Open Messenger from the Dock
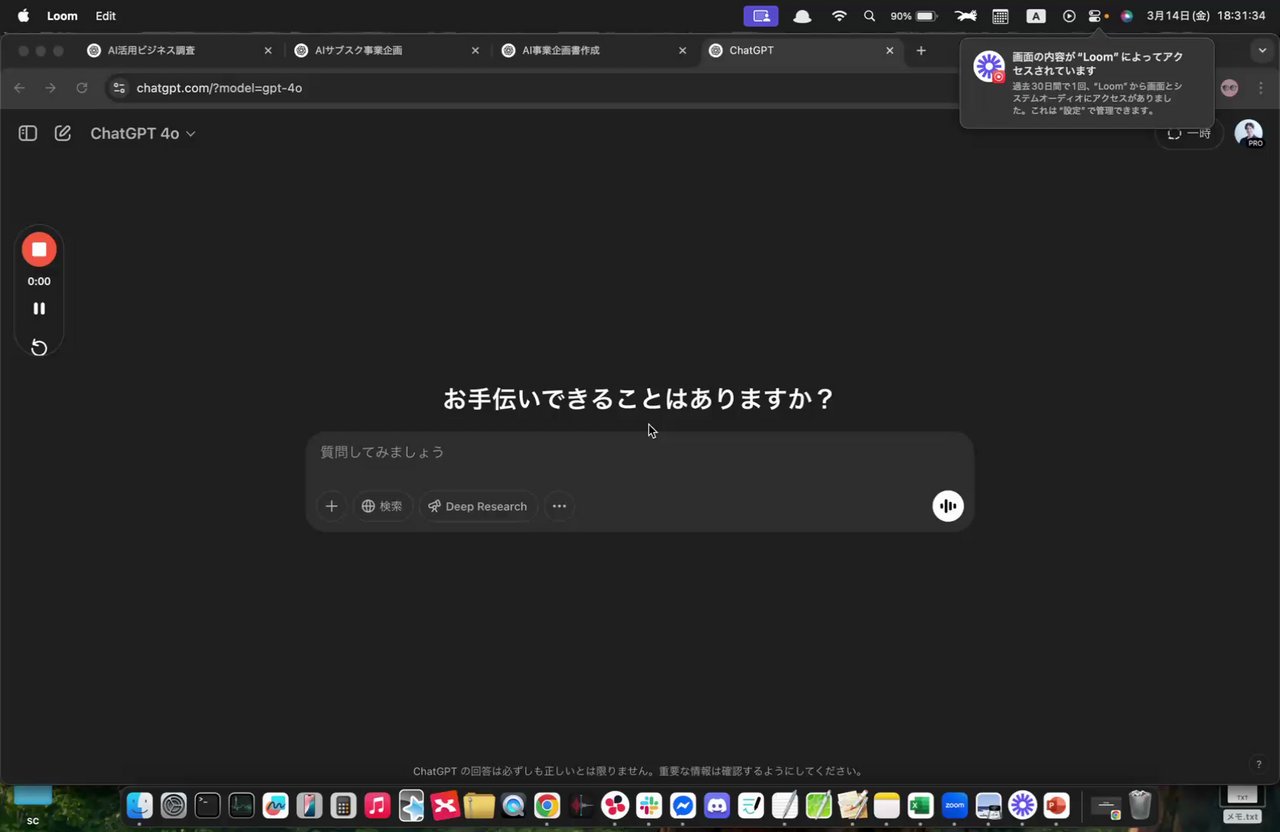This screenshot has height=832, width=1280. [x=683, y=805]
